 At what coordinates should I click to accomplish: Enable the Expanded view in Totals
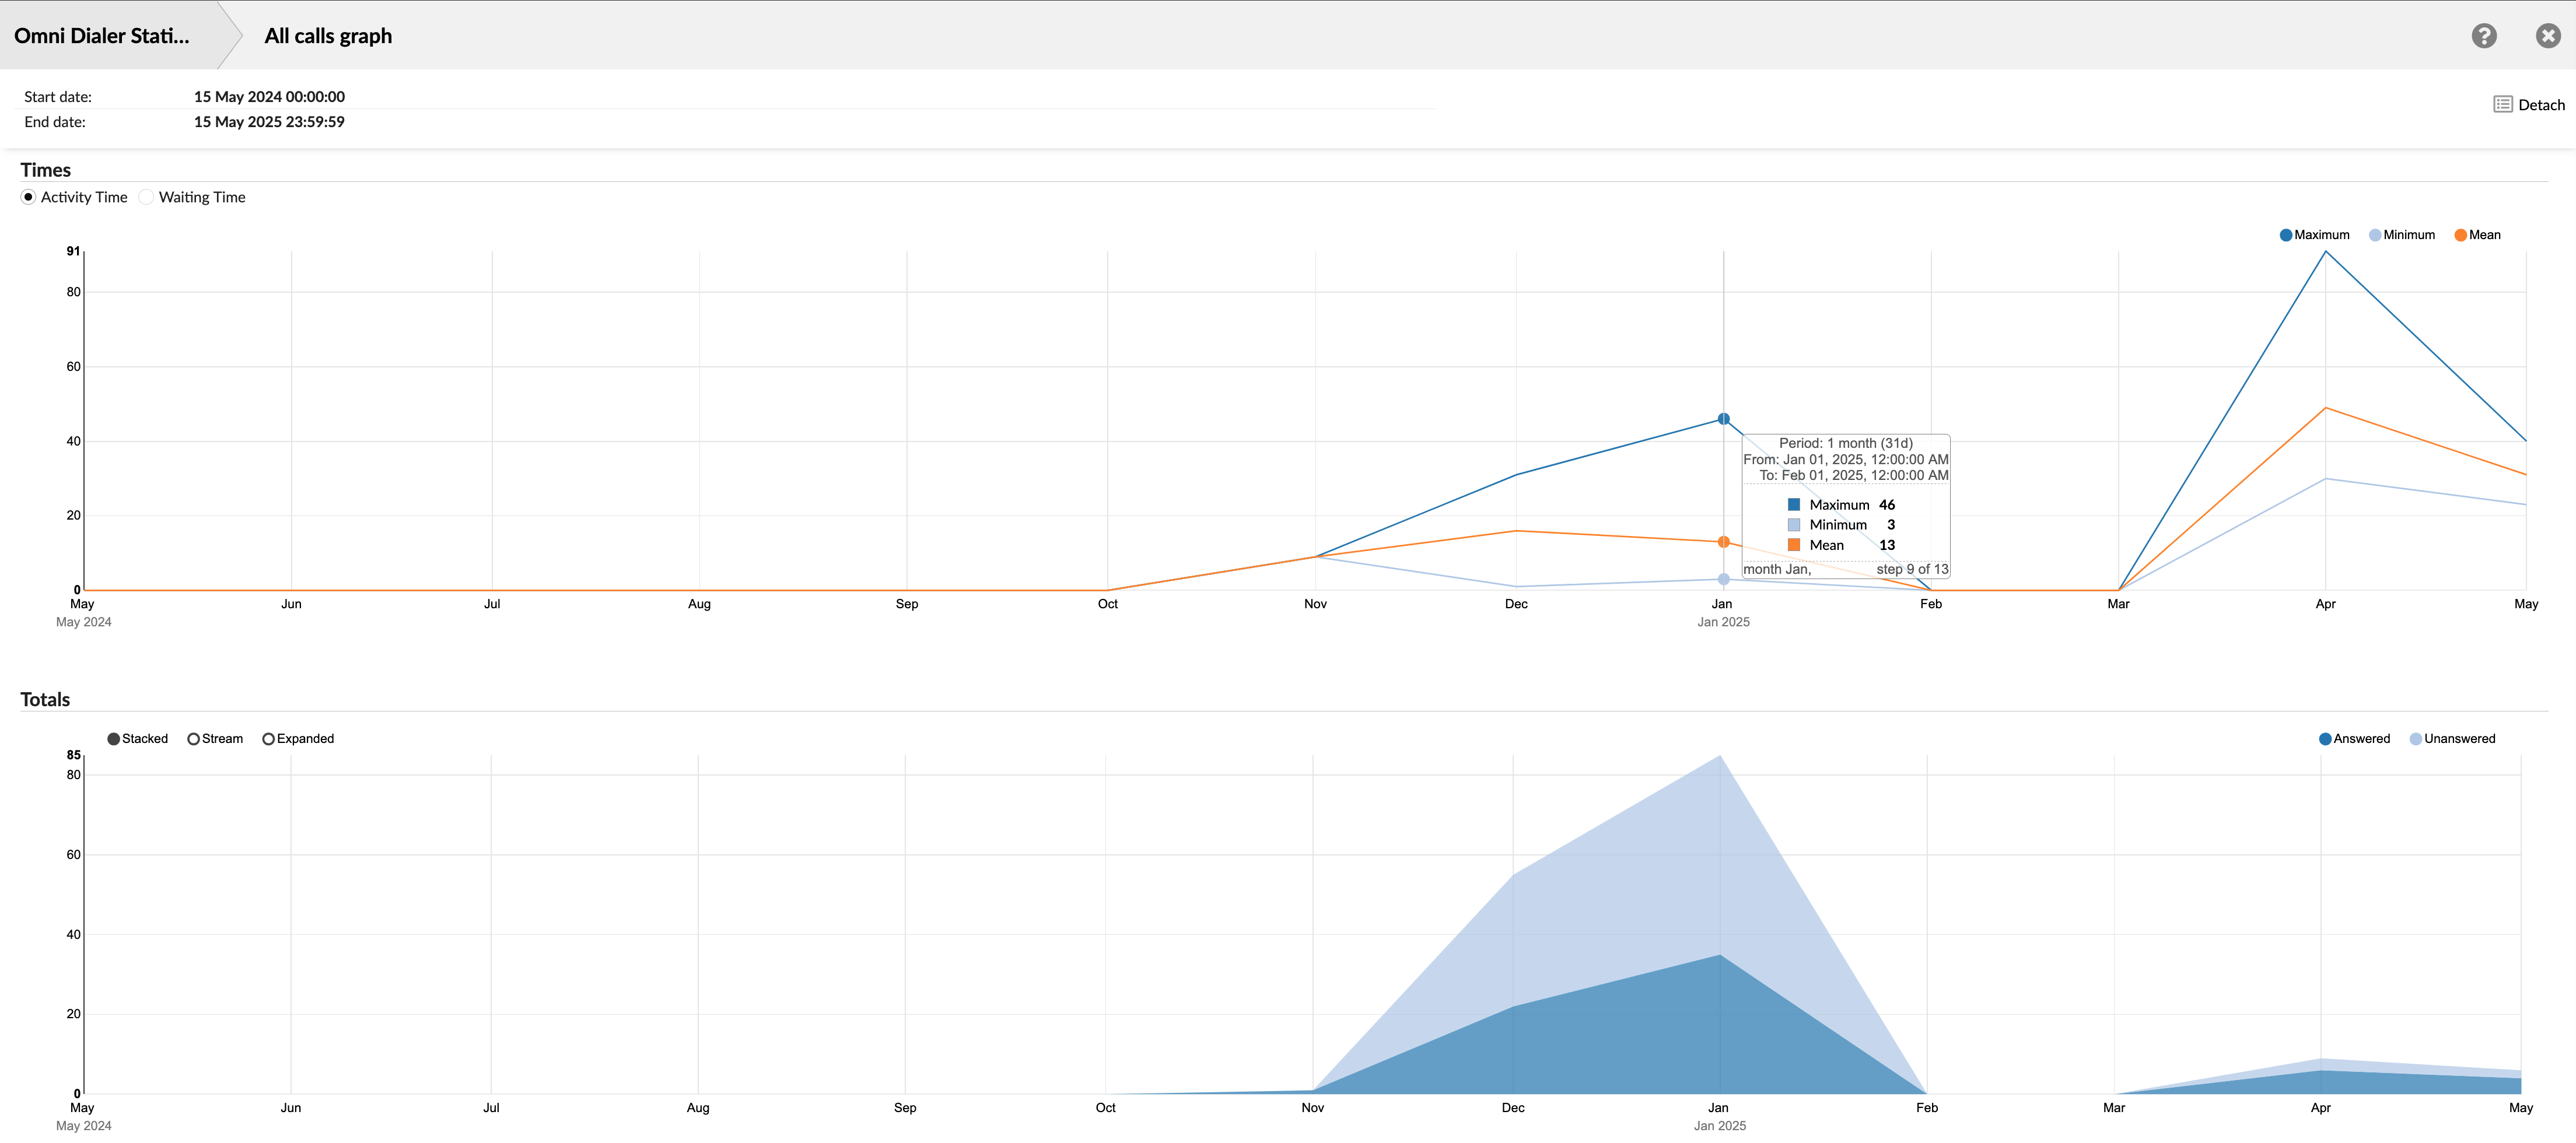click(268, 738)
